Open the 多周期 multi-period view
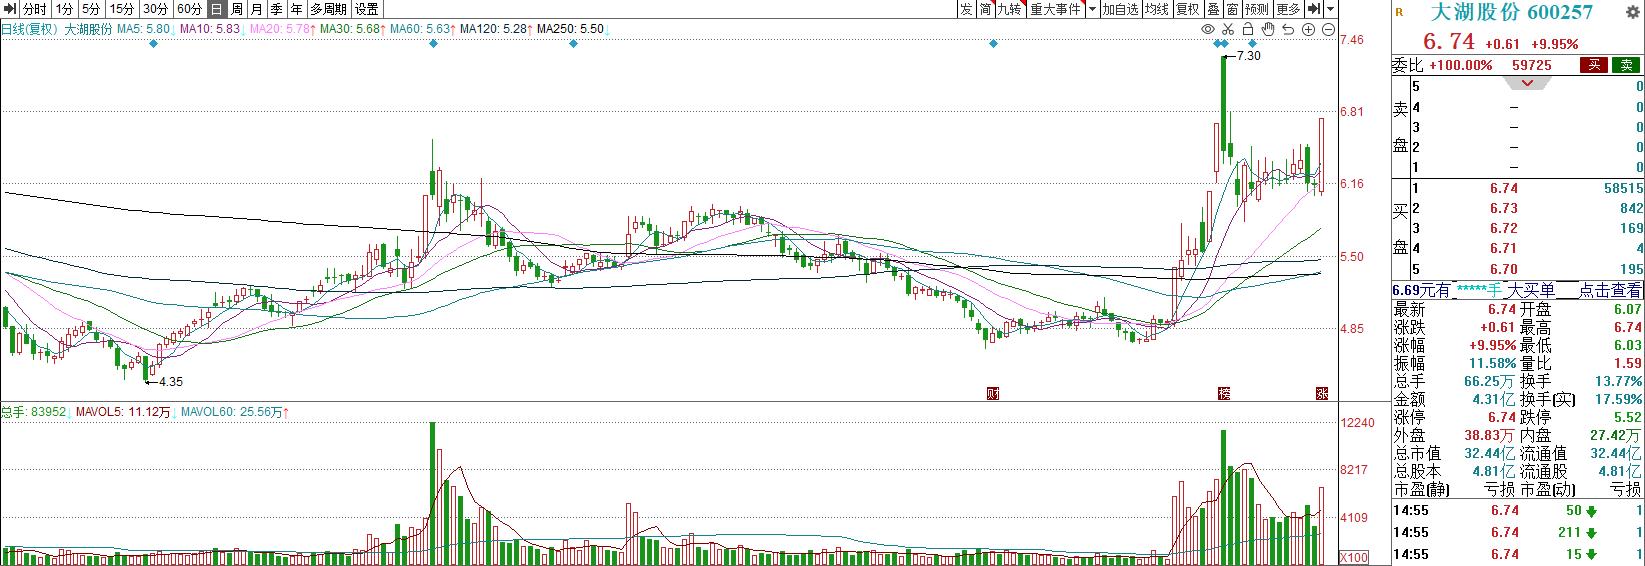1645x566 pixels. (328, 9)
